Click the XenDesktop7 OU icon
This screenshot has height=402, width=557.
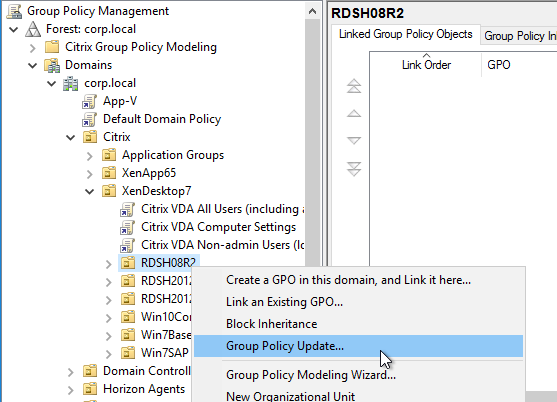click(109, 191)
